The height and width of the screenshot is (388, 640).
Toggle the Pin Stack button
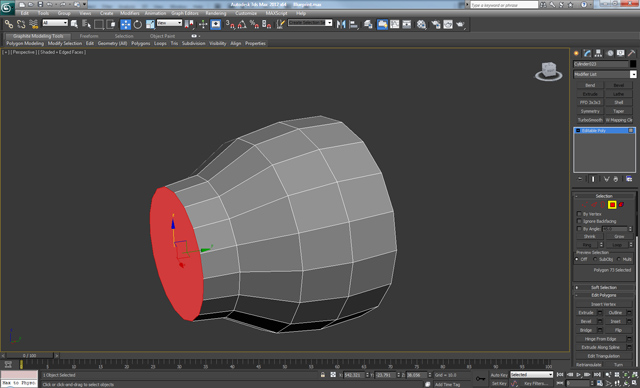coord(580,179)
